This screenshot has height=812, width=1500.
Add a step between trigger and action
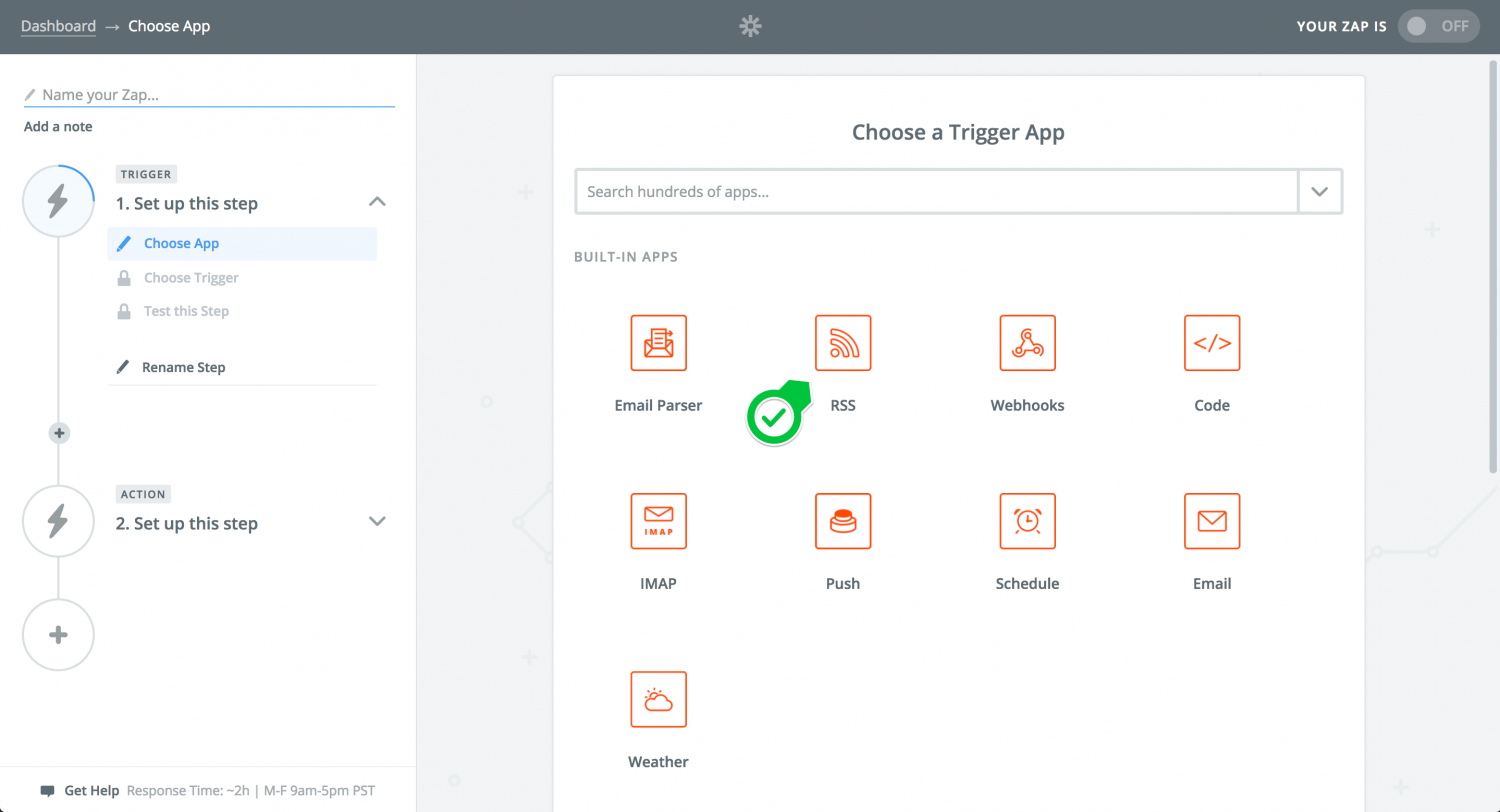[x=59, y=433]
